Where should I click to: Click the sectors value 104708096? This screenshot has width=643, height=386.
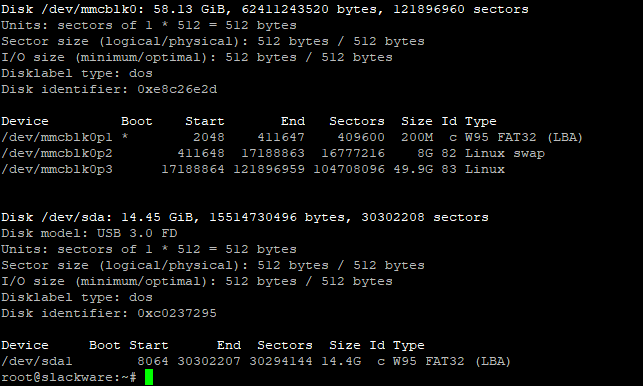tap(349, 169)
